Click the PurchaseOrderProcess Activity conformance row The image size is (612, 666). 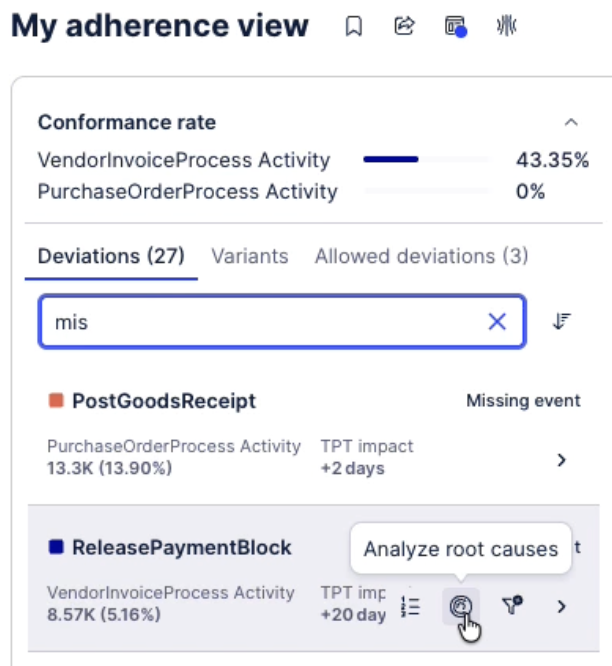click(x=187, y=191)
